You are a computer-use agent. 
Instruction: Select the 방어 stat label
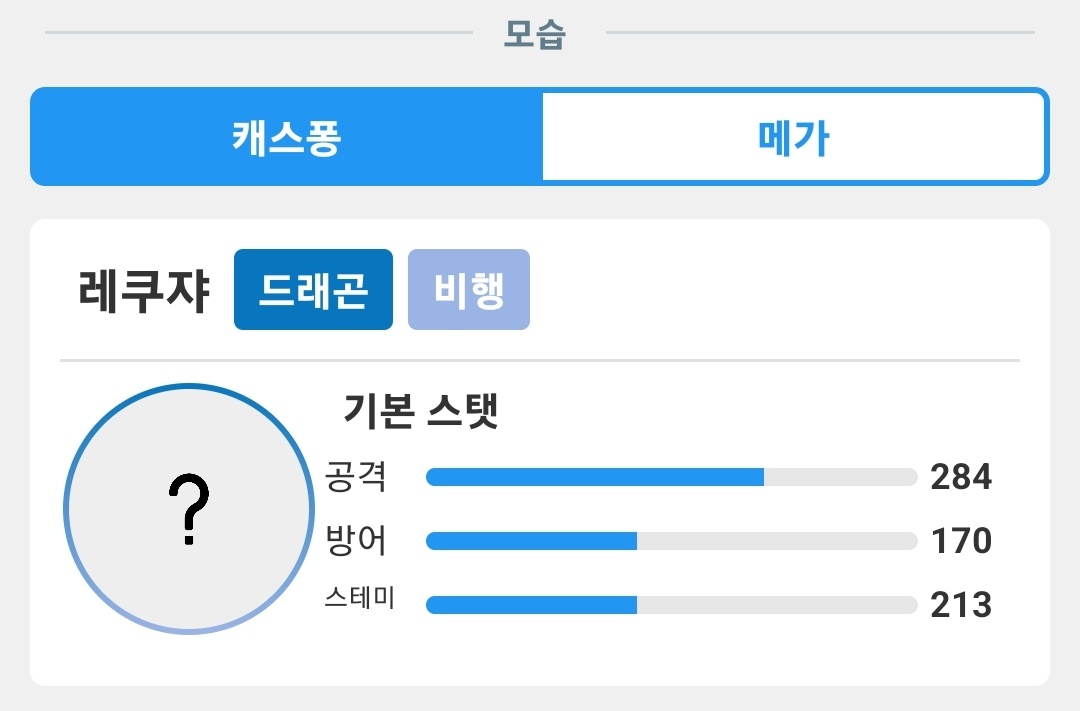356,541
